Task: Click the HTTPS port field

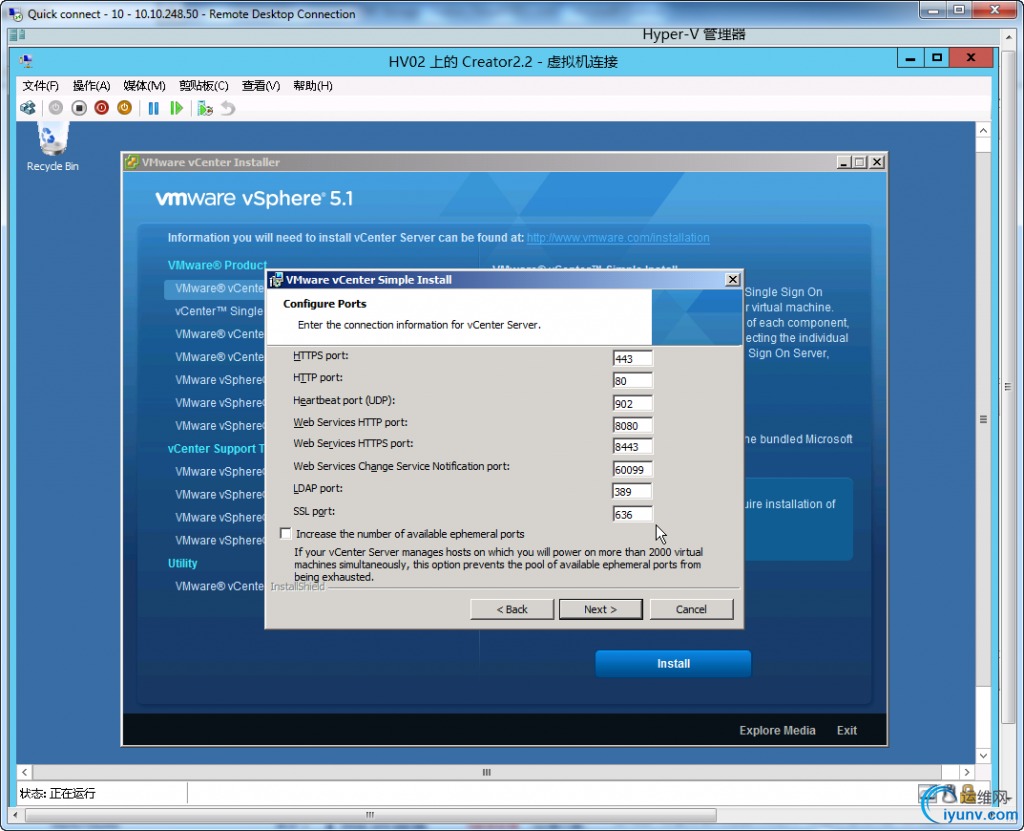Action: [632, 359]
